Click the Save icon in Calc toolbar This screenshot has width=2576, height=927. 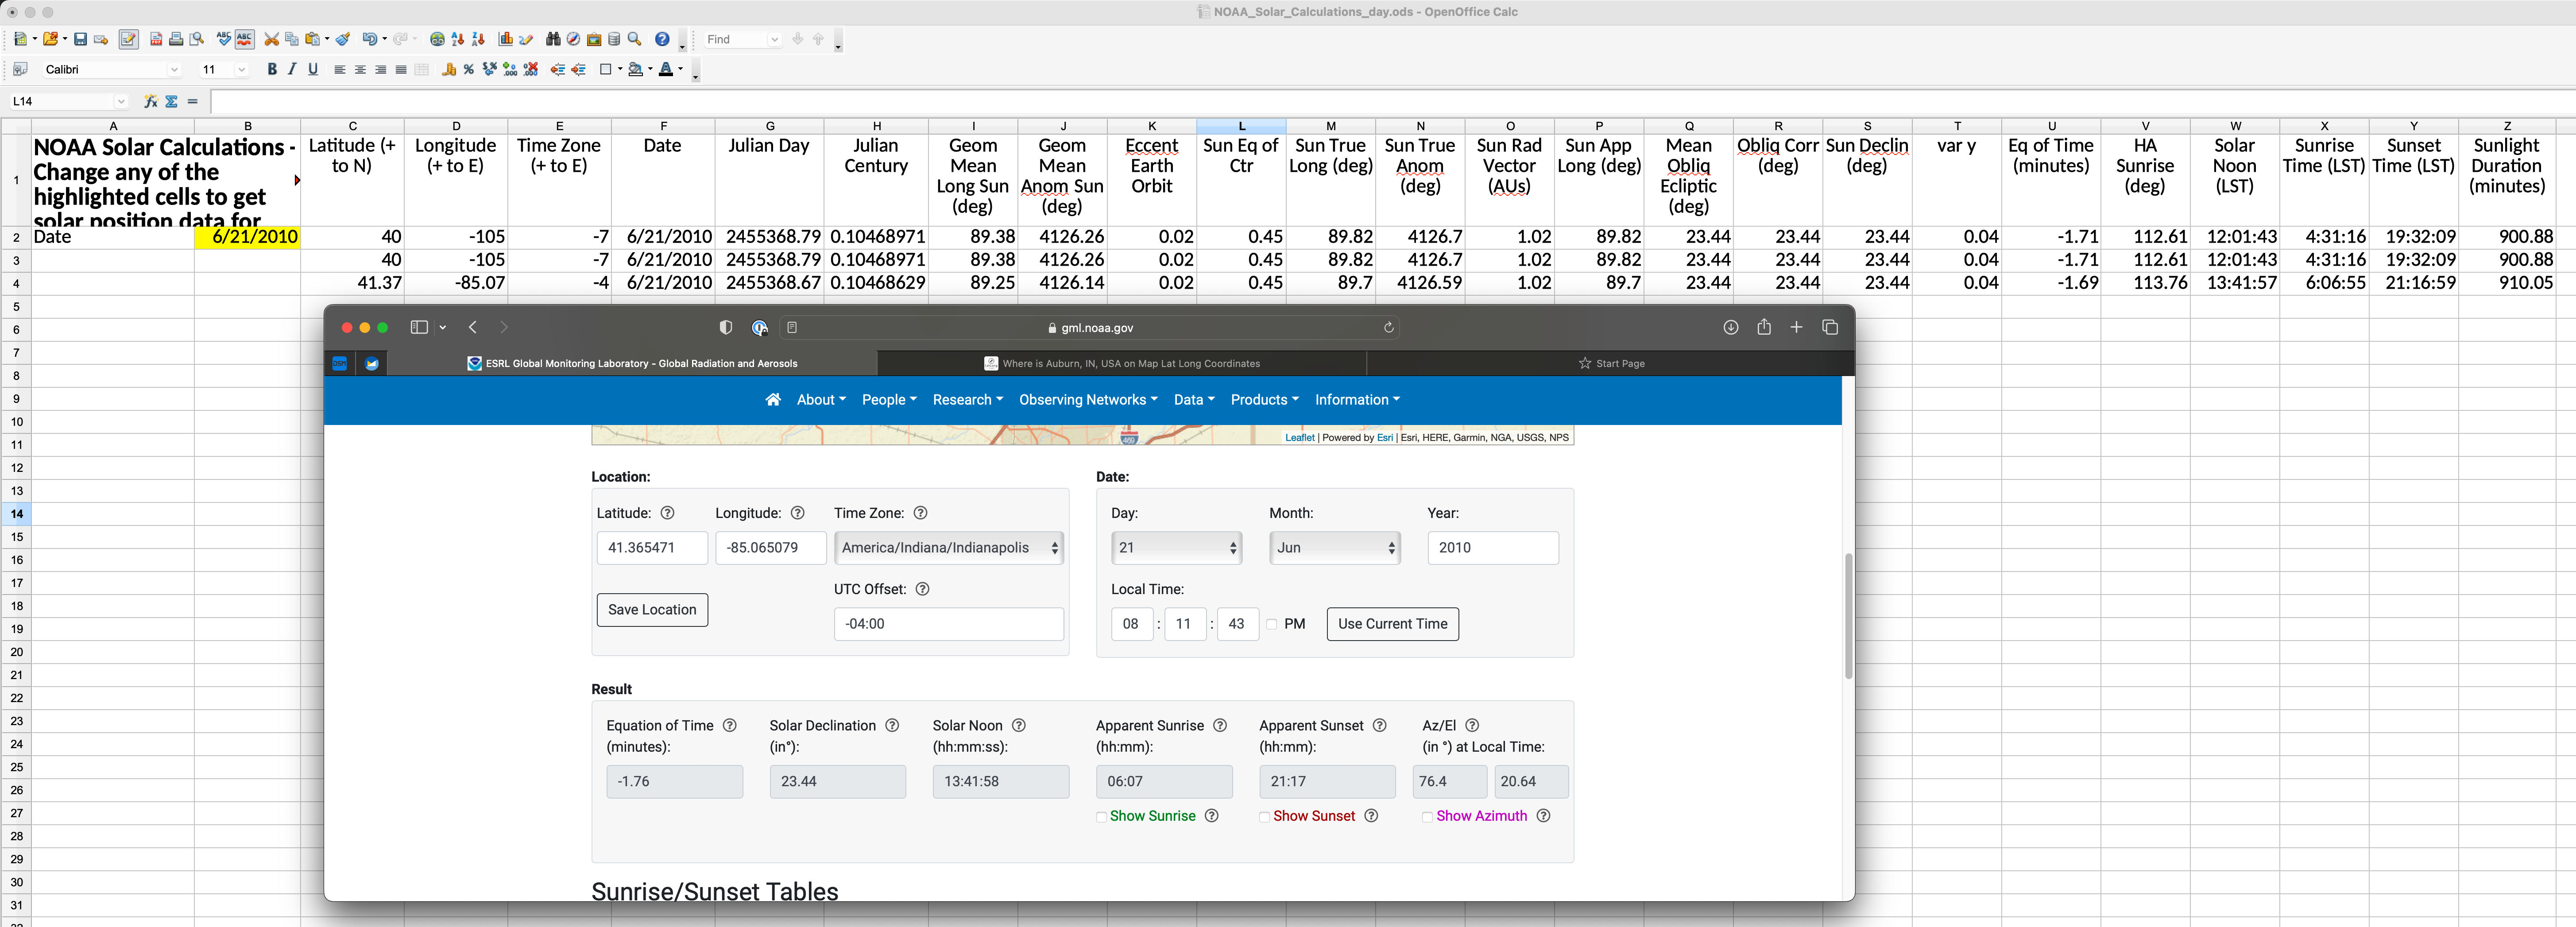coord(81,39)
